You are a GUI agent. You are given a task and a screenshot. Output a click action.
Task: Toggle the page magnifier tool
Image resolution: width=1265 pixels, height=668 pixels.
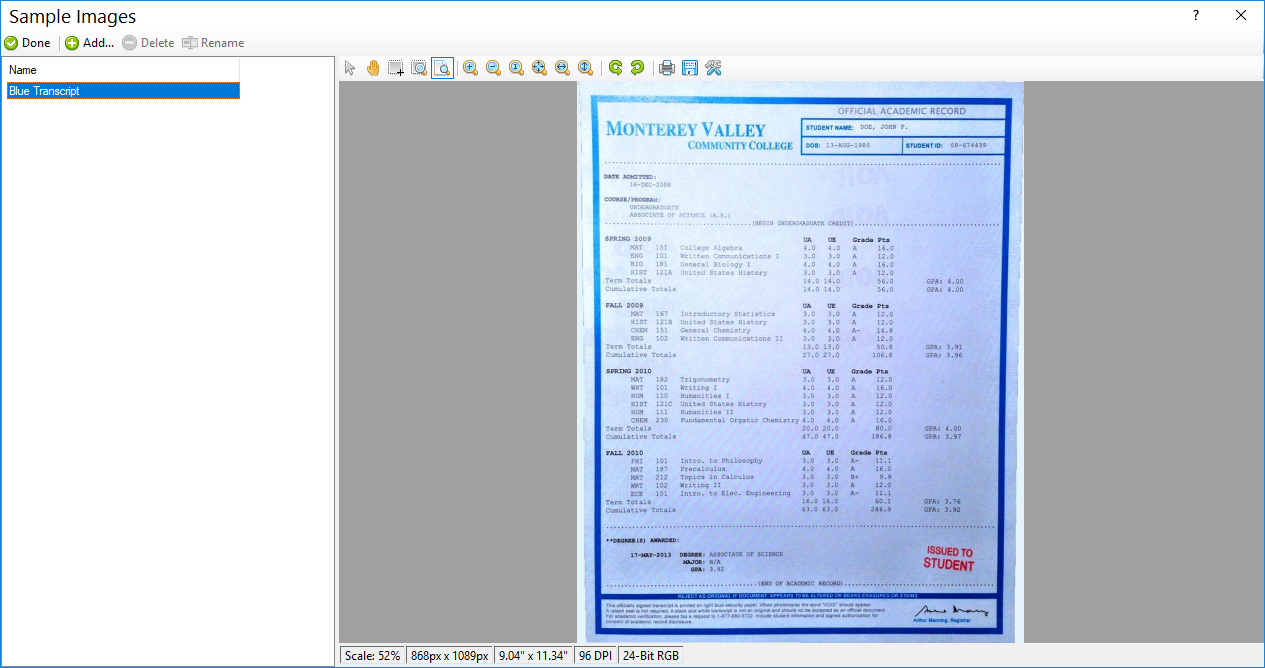pos(442,68)
